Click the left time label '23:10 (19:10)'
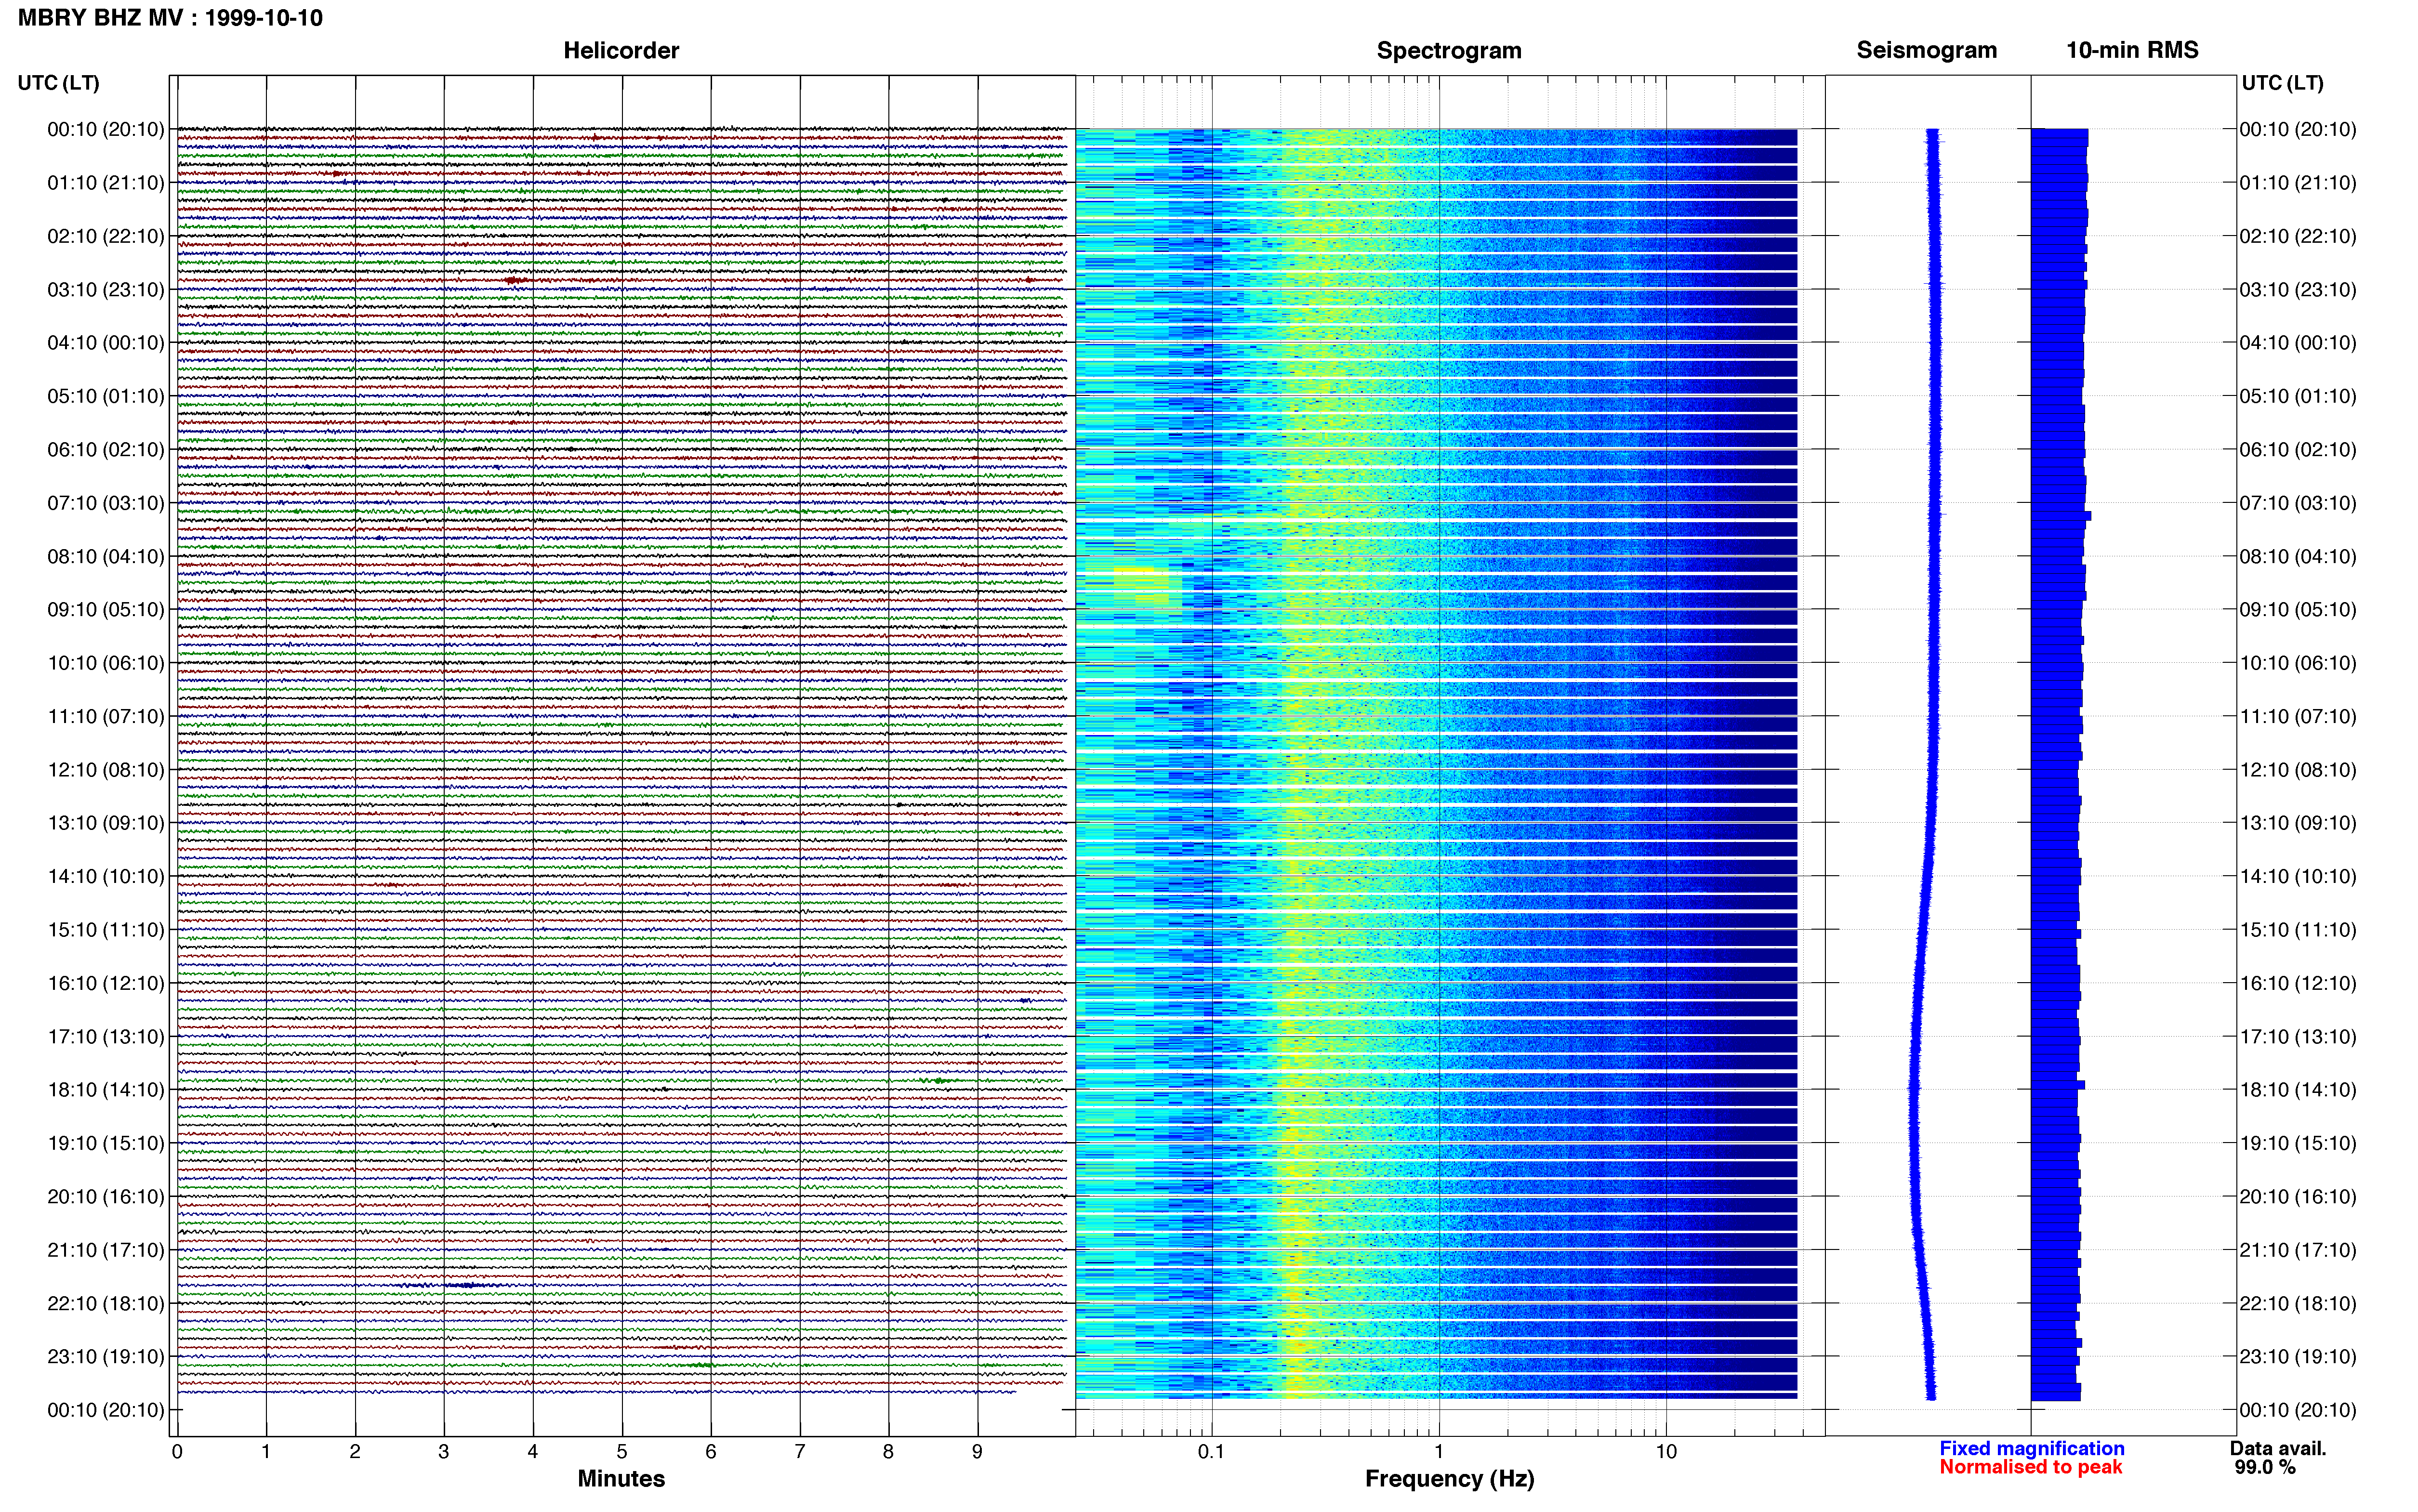 pos(105,1357)
